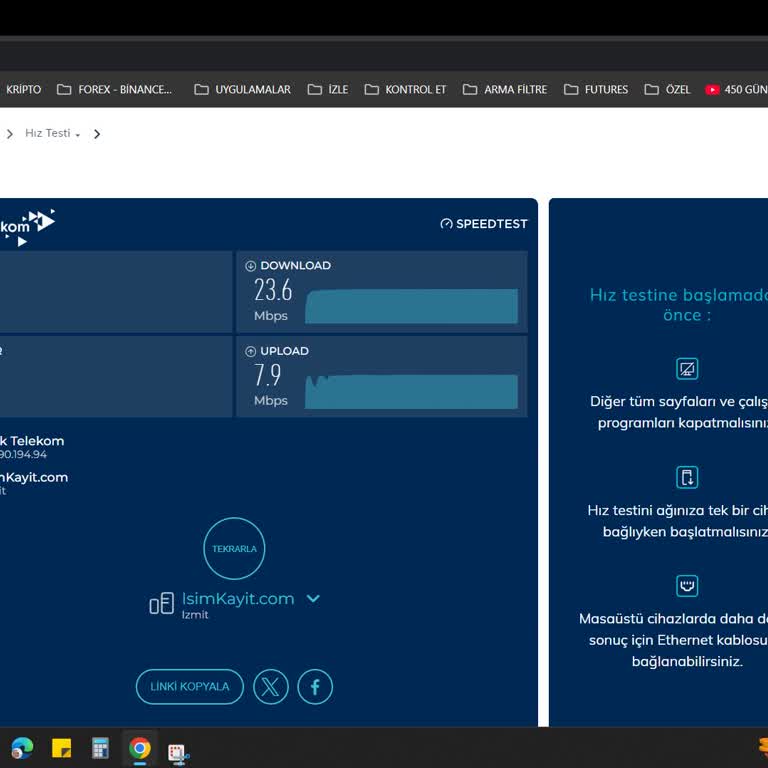Open the FOREX - BİNANCE bookmark folder
This screenshot has width=768, height=768.
115,89
